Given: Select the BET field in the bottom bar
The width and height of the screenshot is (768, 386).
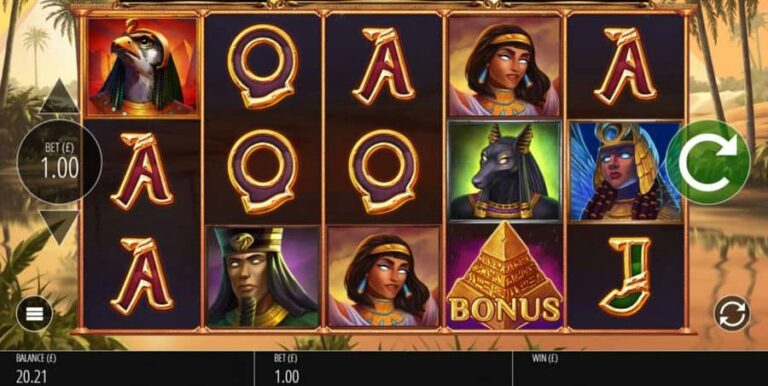Looking at the screenshot, I should pos(383,368).
